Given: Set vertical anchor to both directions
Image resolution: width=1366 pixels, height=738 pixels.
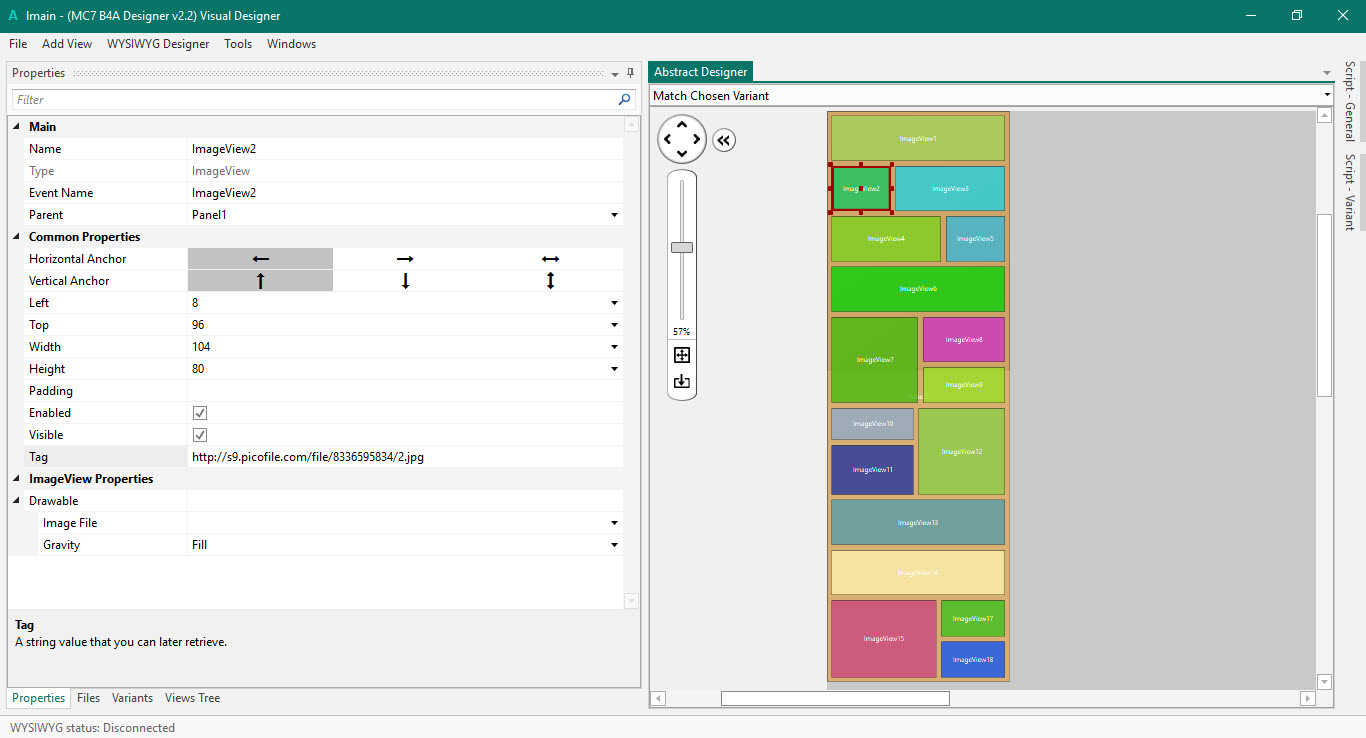Looking at the screenshot, I should (550, 281).
